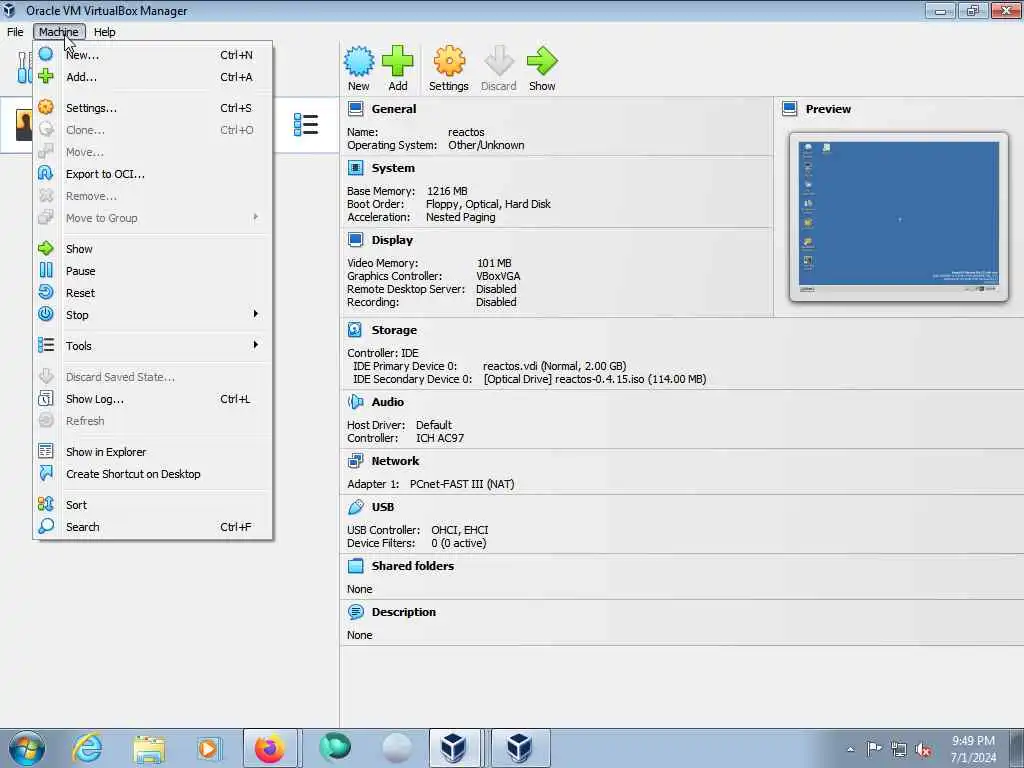Click the reactos VM preview thumbnail
Image resolution: width=1024 pixels, height=768 pixels.
click(x=899, y=217)
